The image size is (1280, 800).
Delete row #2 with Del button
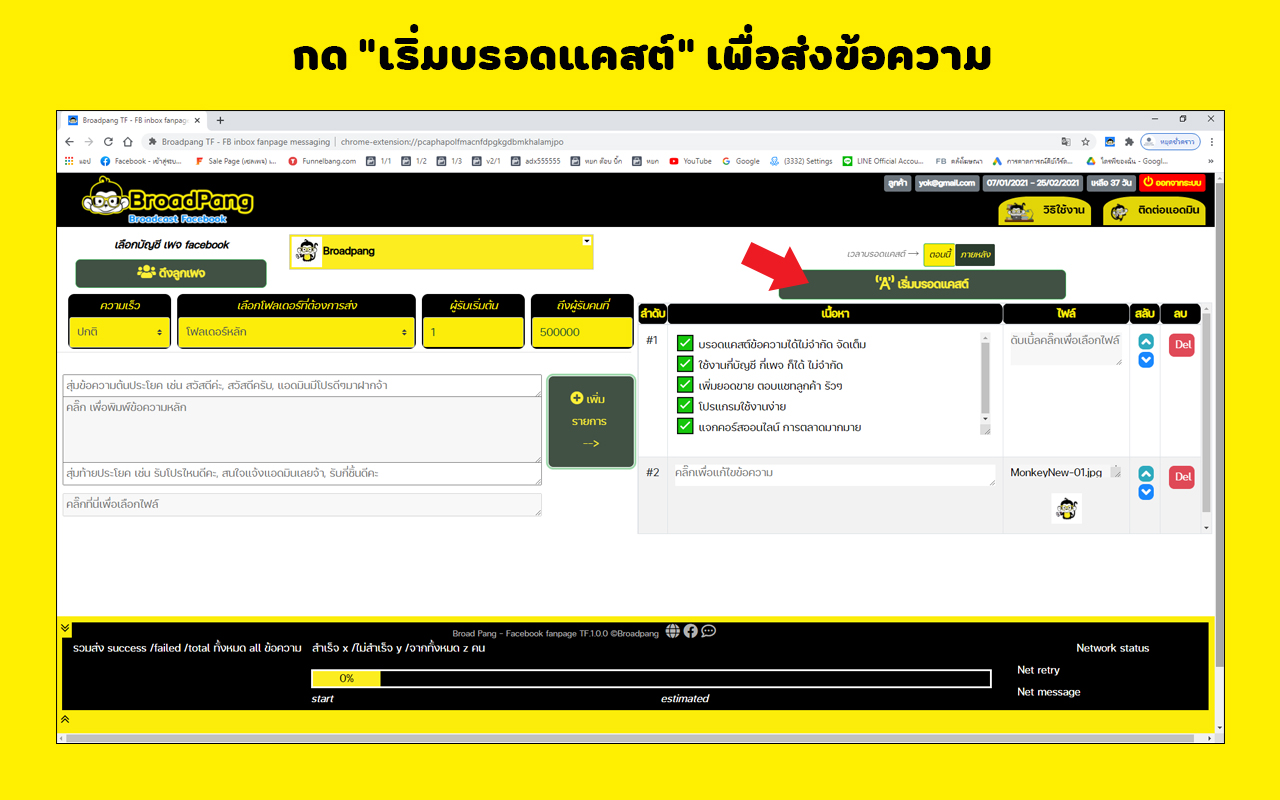point(1183,477)
